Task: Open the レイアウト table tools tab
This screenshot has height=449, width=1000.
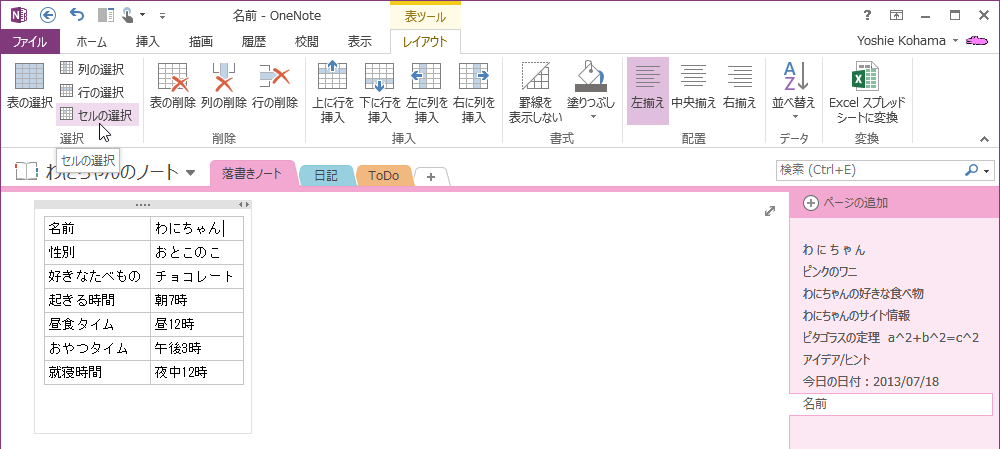Action: [x=425, y=42]
